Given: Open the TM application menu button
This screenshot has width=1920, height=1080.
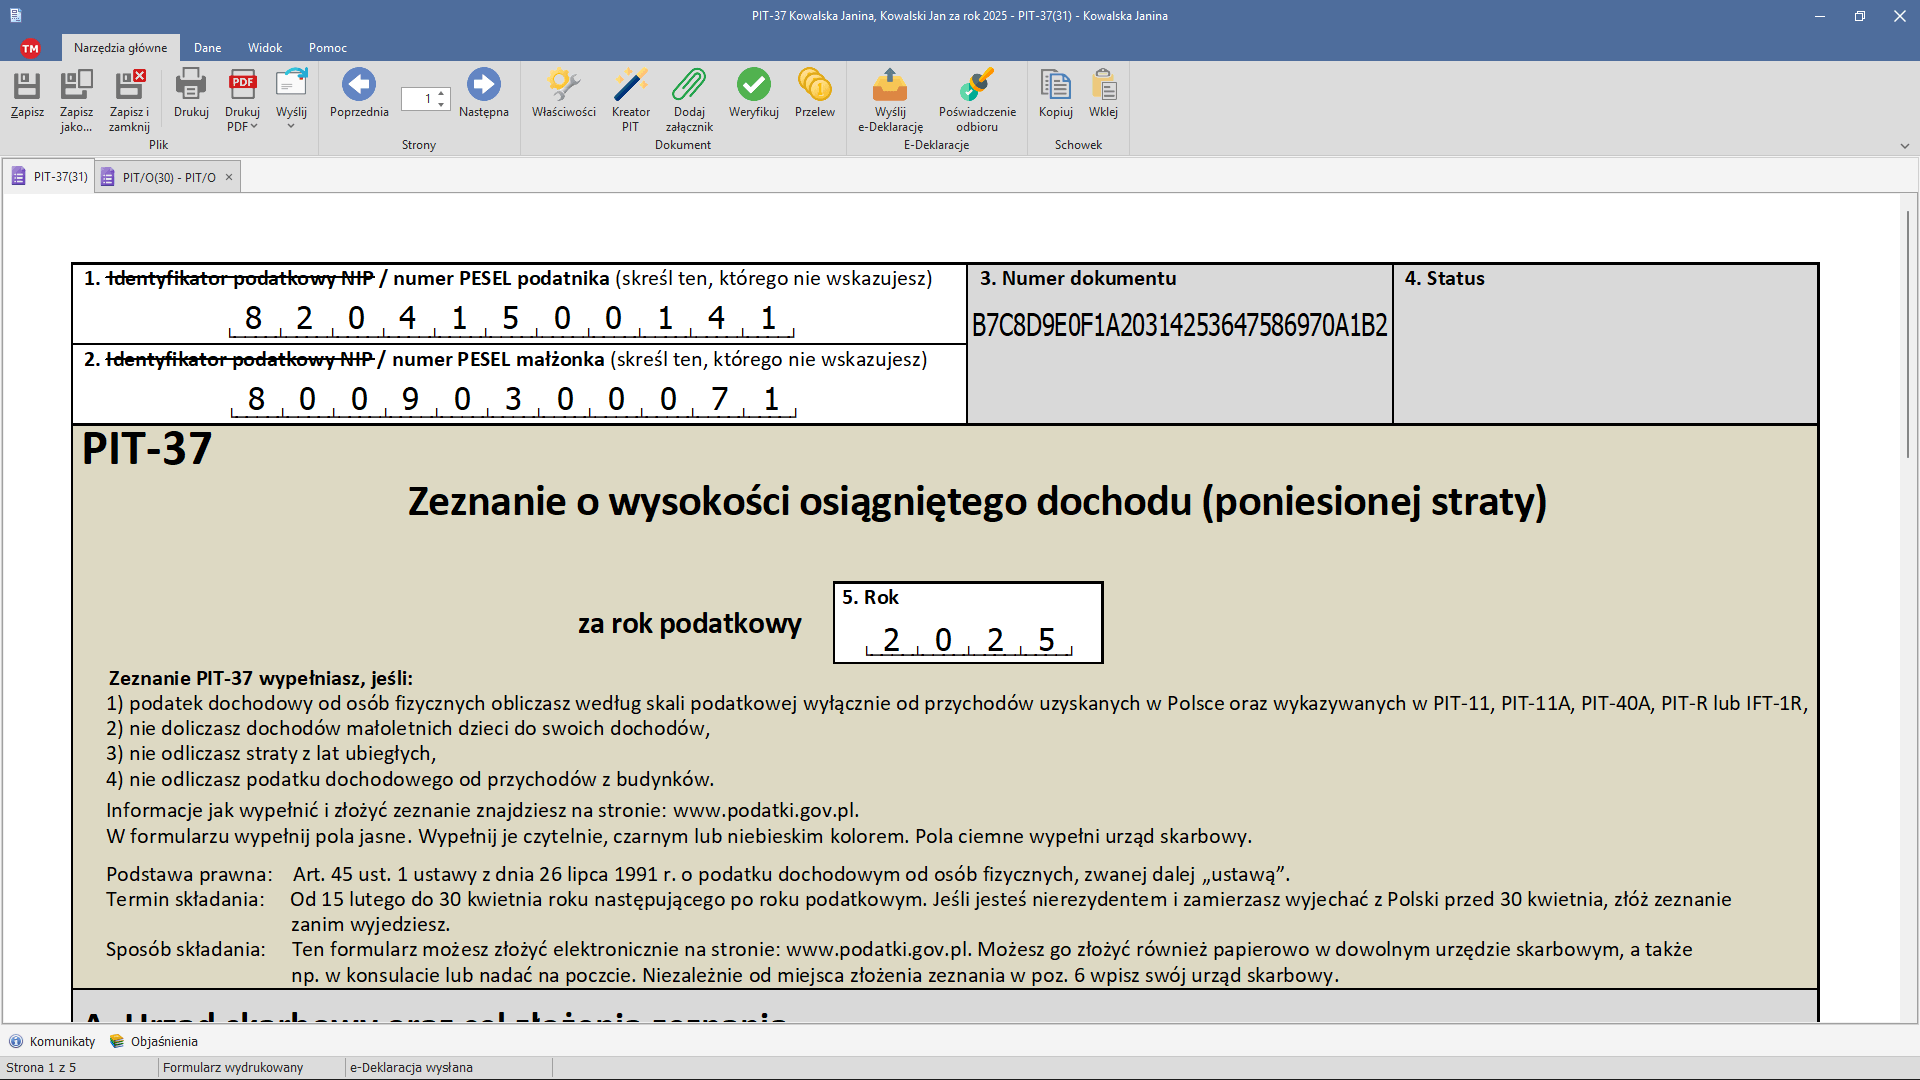Looking at the screenshot, I should pos(30,48).
